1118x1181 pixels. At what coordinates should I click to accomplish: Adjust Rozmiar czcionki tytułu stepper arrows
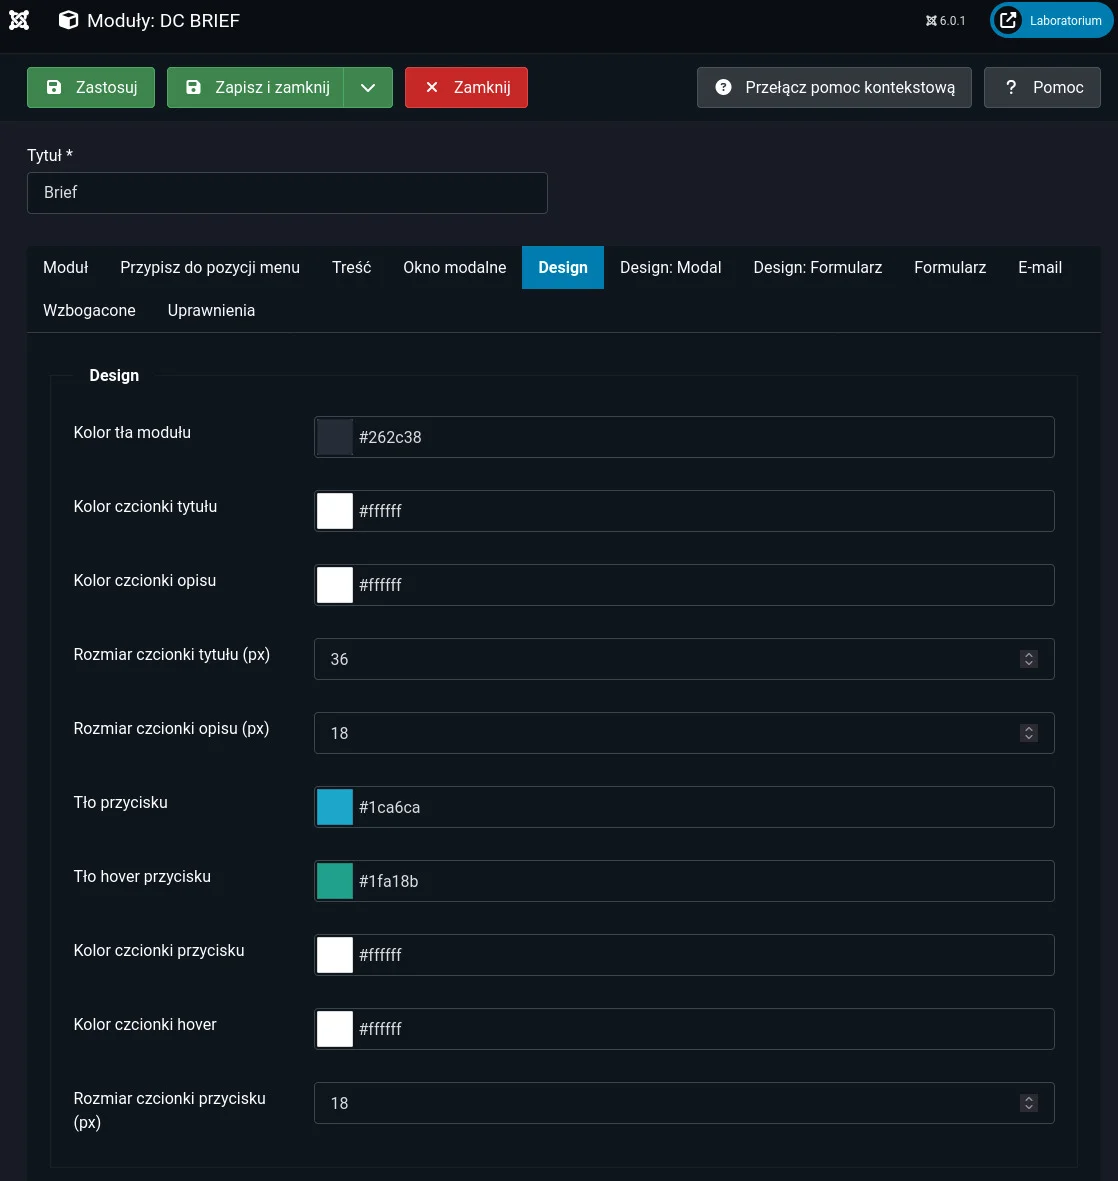(1028, 659)
